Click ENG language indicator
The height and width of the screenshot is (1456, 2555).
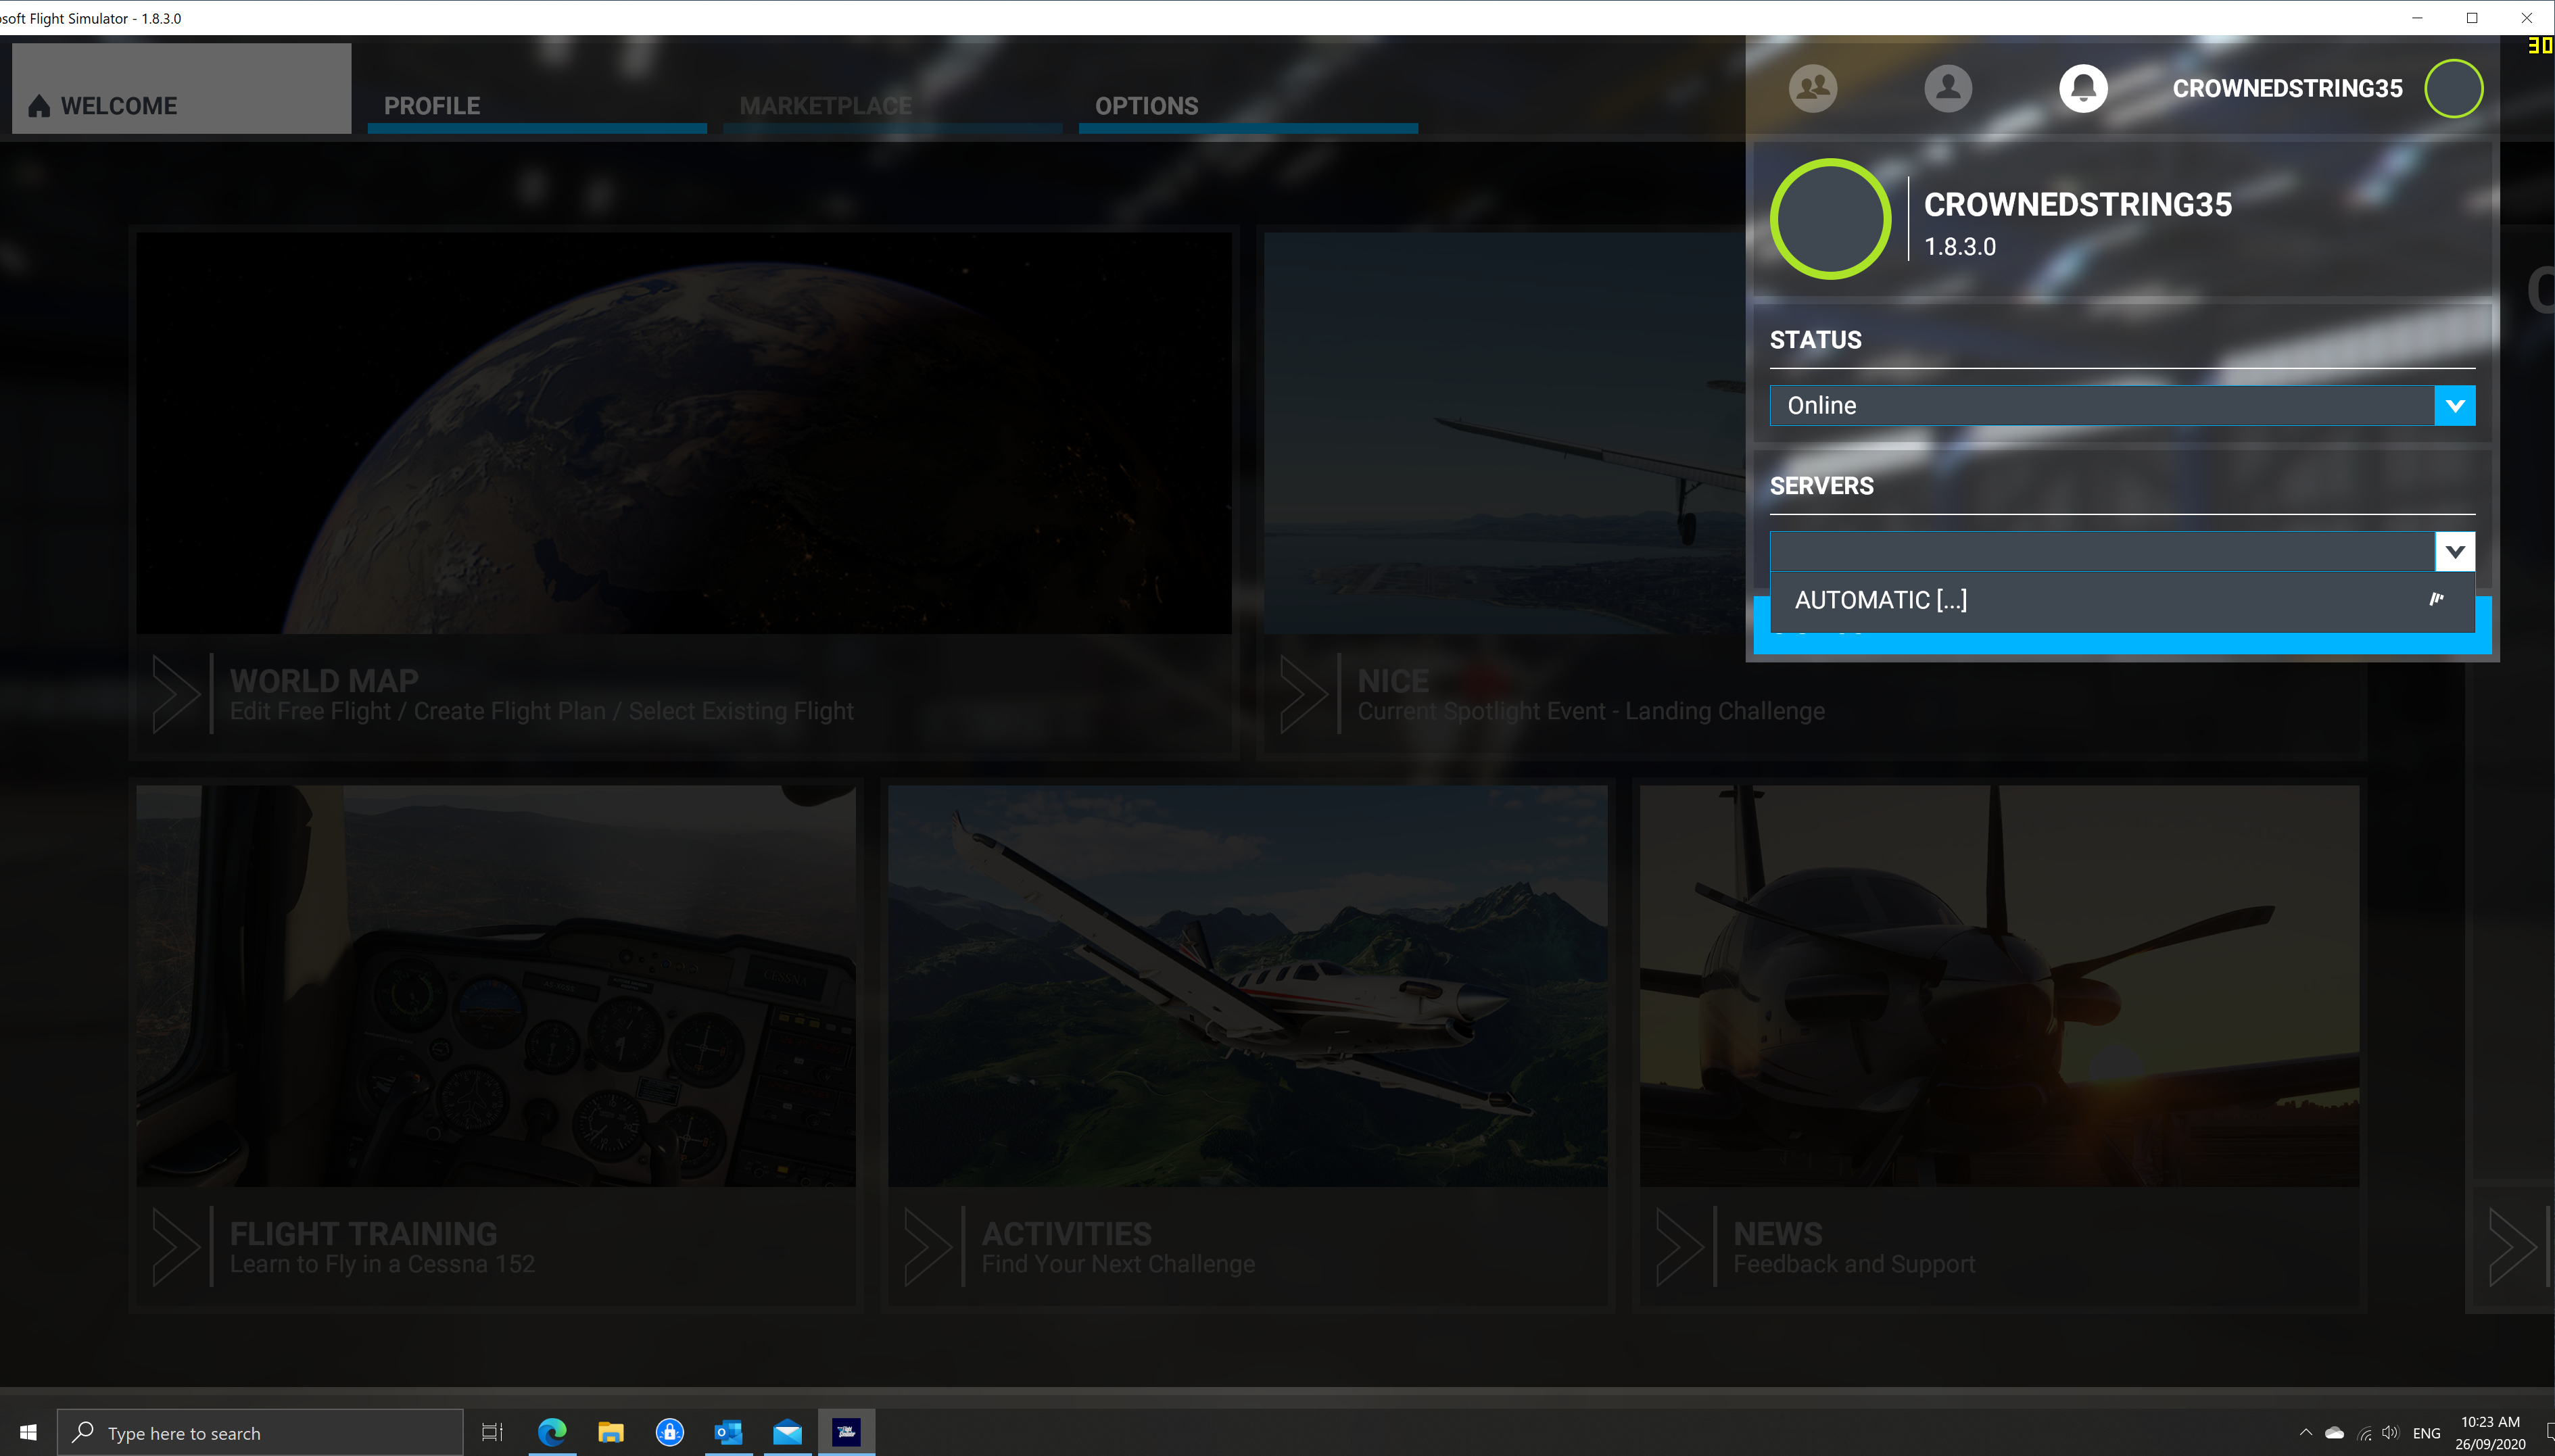pos(2426,1433)
